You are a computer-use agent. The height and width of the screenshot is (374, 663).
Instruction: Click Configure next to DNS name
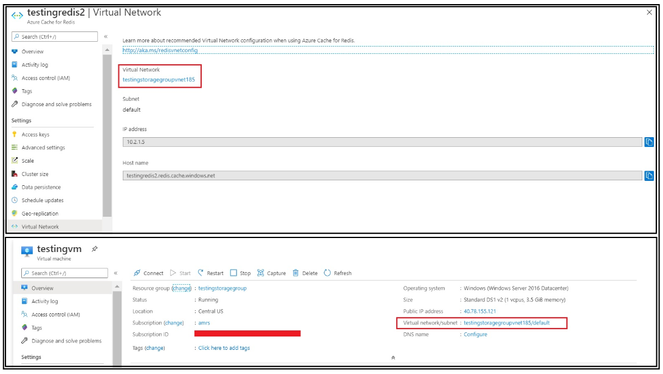pos(475,334)
